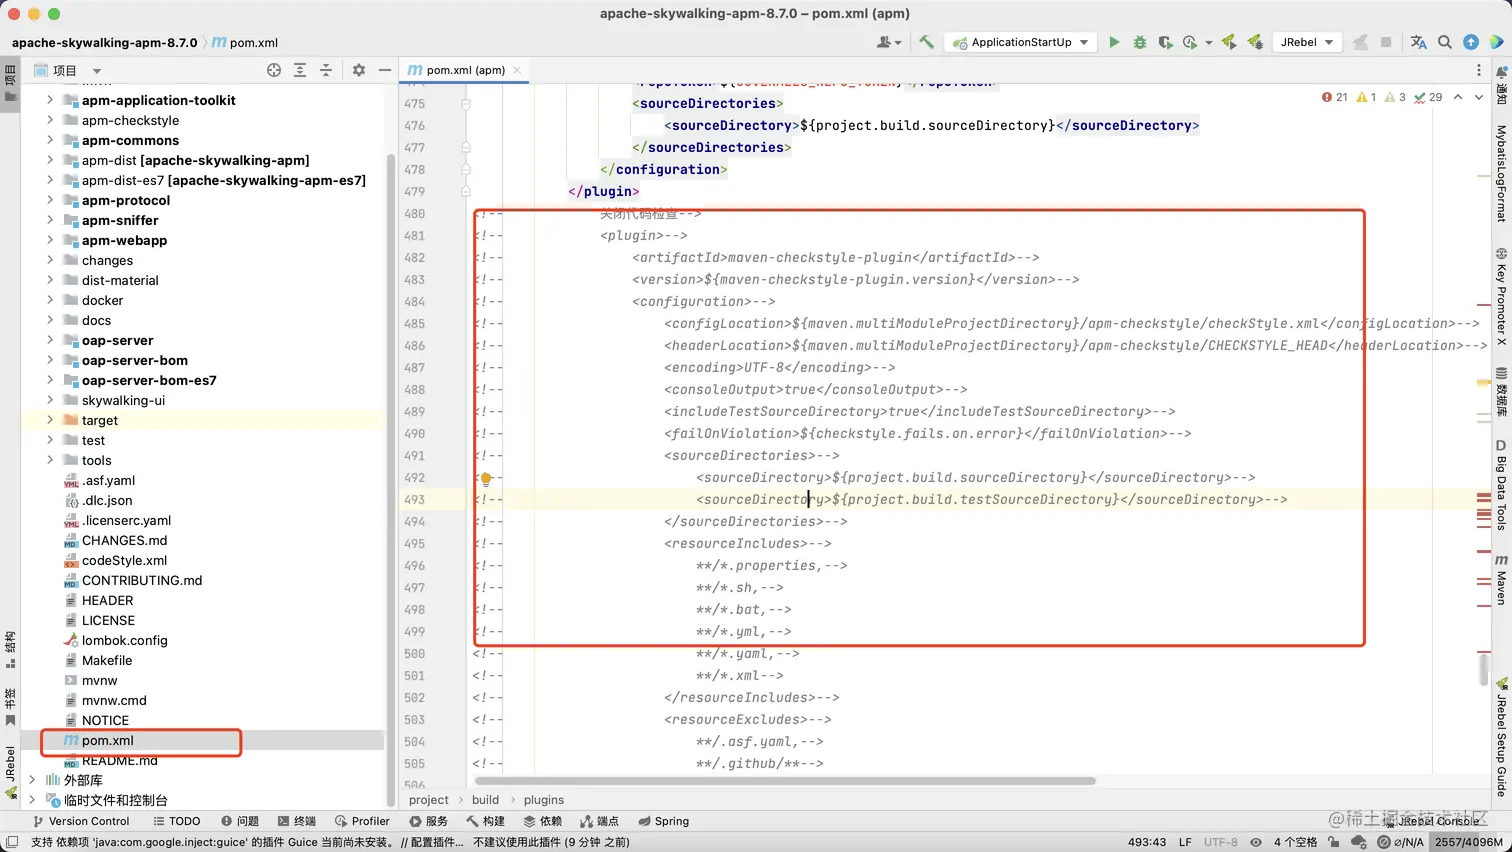1512x852 pixels.
Task: Open Version Control tool tab
Action: [80, 821]
